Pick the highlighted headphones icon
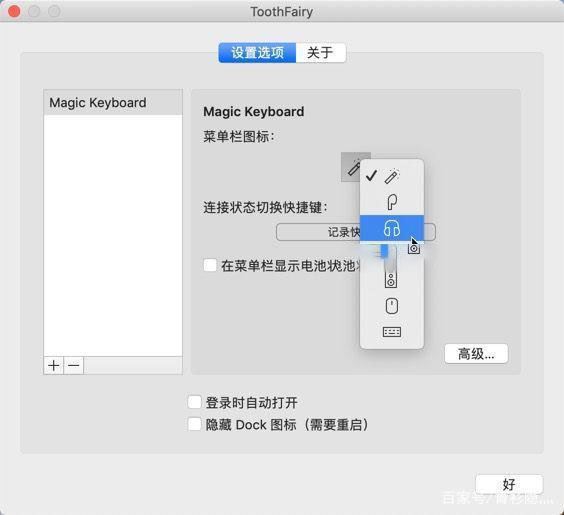The image size is (564, 515). tap(392, 228)
